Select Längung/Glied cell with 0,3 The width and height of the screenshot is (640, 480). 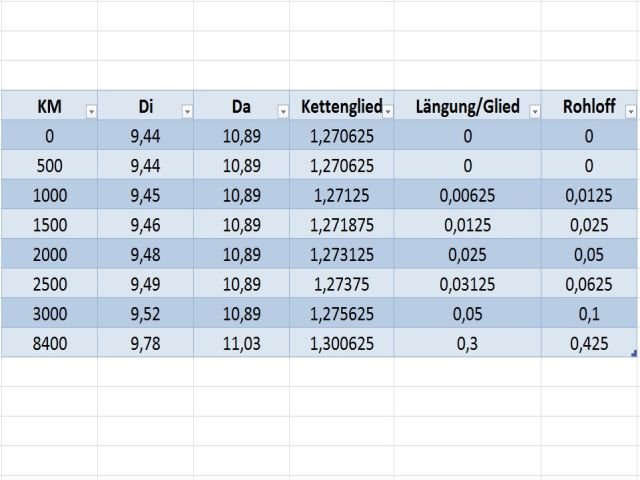(x=468, y=343)
